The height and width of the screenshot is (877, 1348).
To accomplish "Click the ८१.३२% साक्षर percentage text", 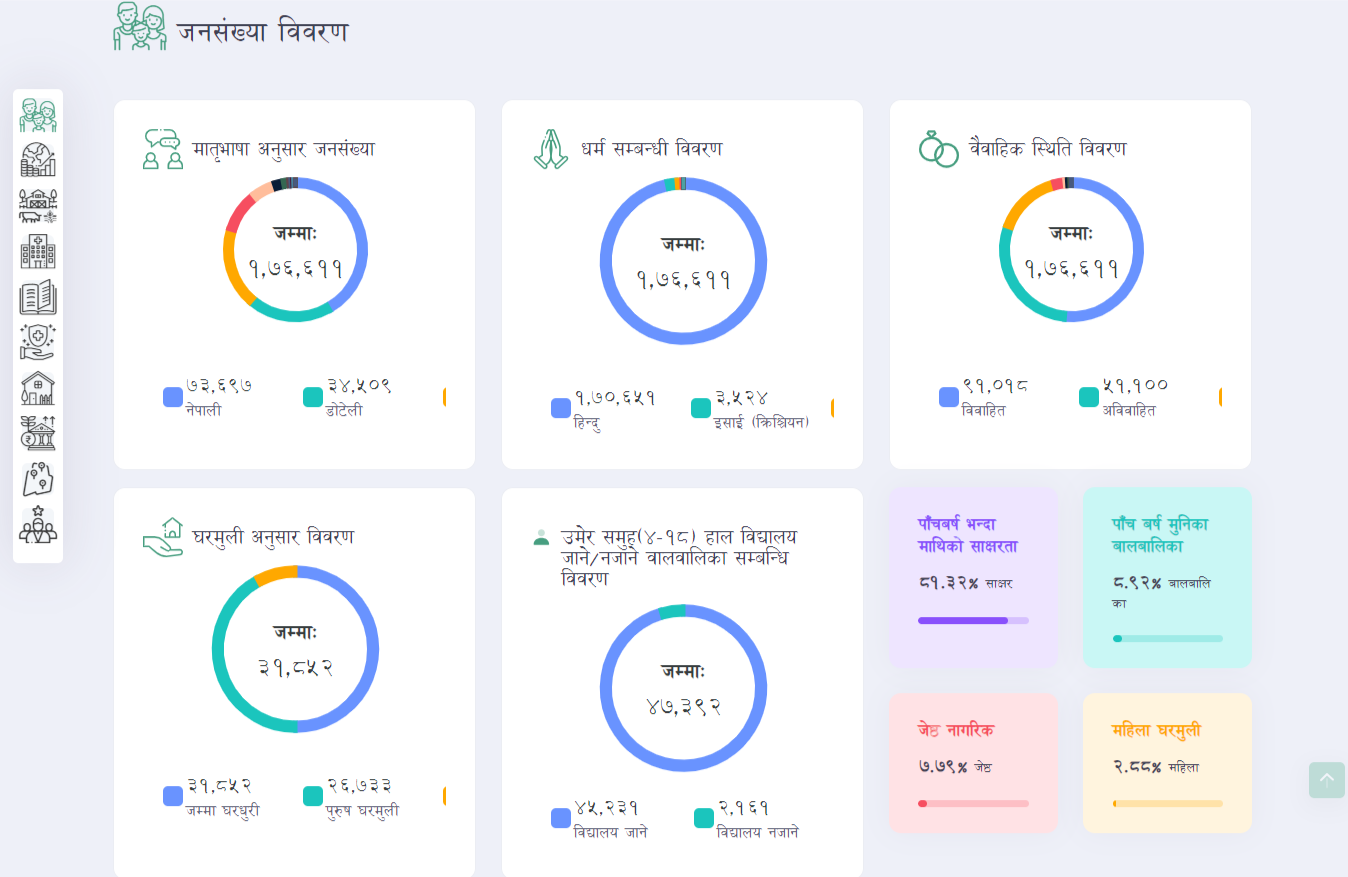I will click(965, 583).
